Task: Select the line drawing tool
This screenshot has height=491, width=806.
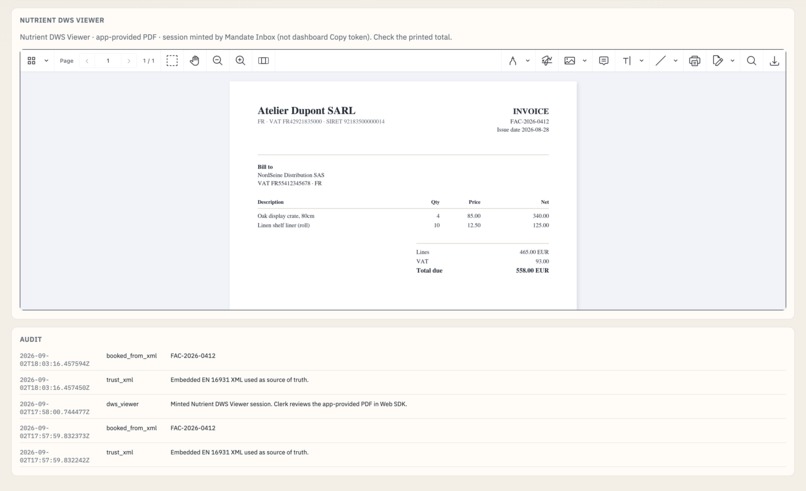Action: point(661,61)
